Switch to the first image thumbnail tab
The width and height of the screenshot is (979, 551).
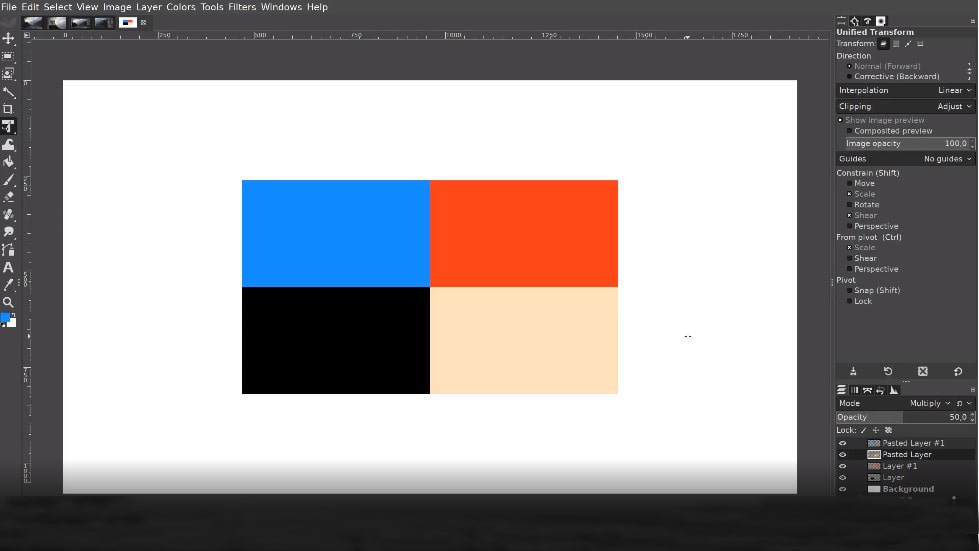[33, 22]
